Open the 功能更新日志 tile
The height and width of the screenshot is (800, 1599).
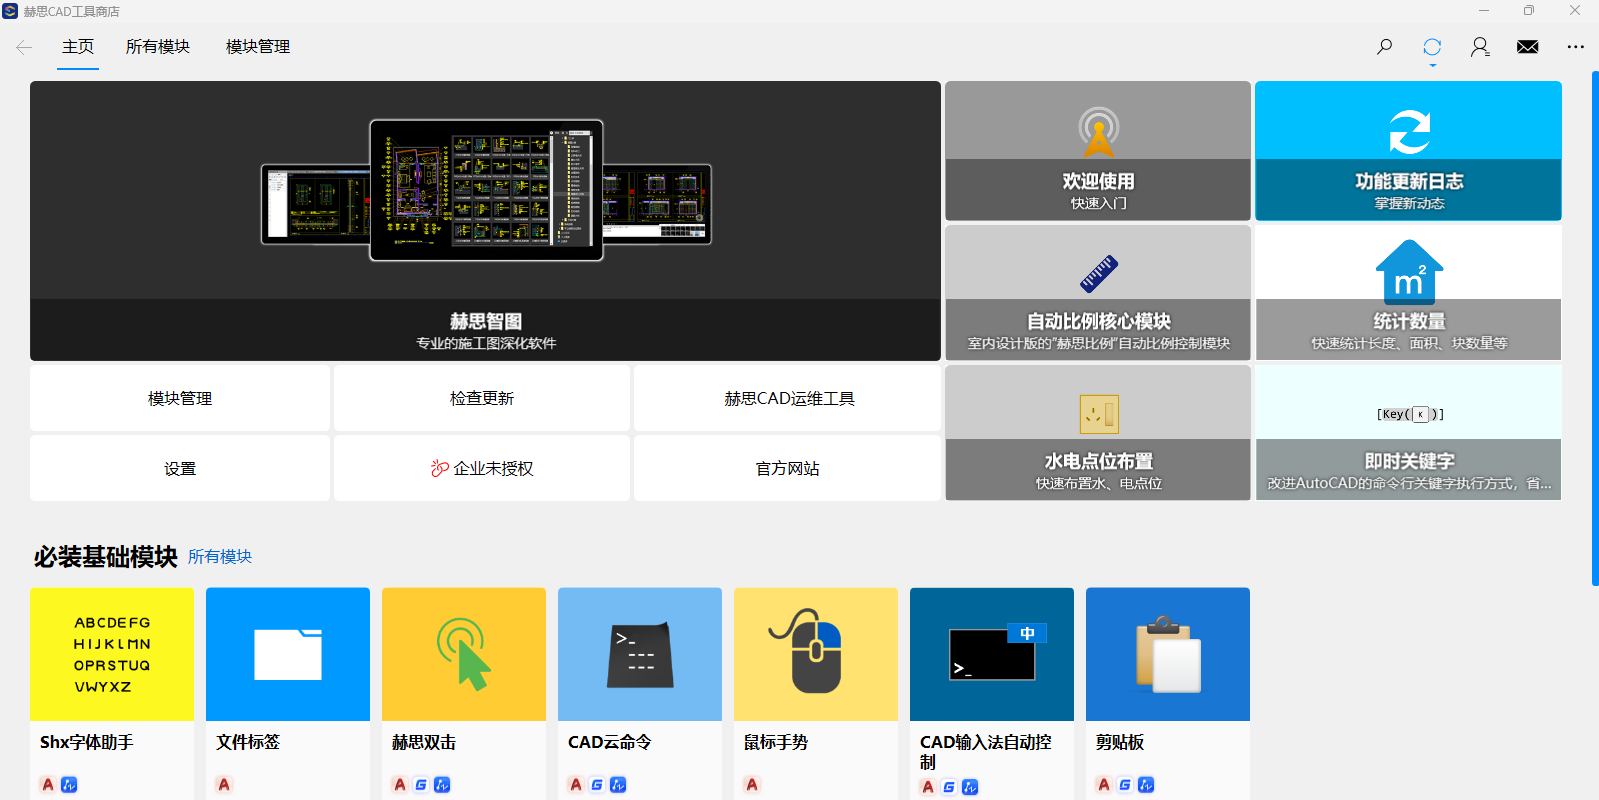click(1408, 151)
